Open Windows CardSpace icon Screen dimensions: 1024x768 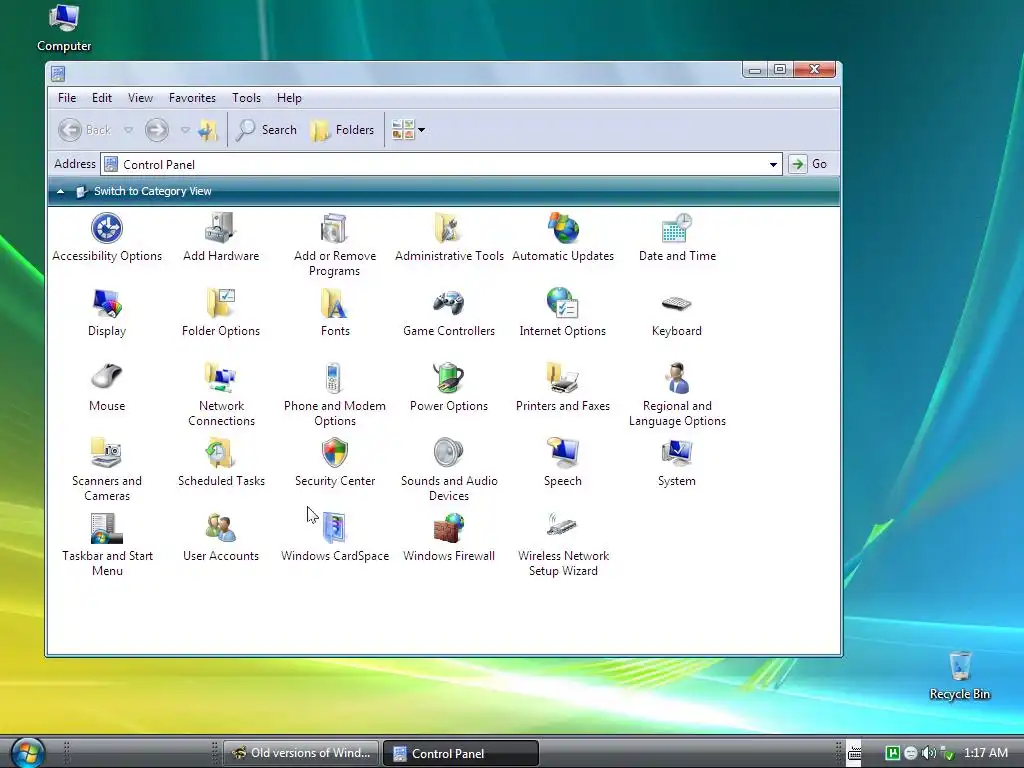(334, 538)
